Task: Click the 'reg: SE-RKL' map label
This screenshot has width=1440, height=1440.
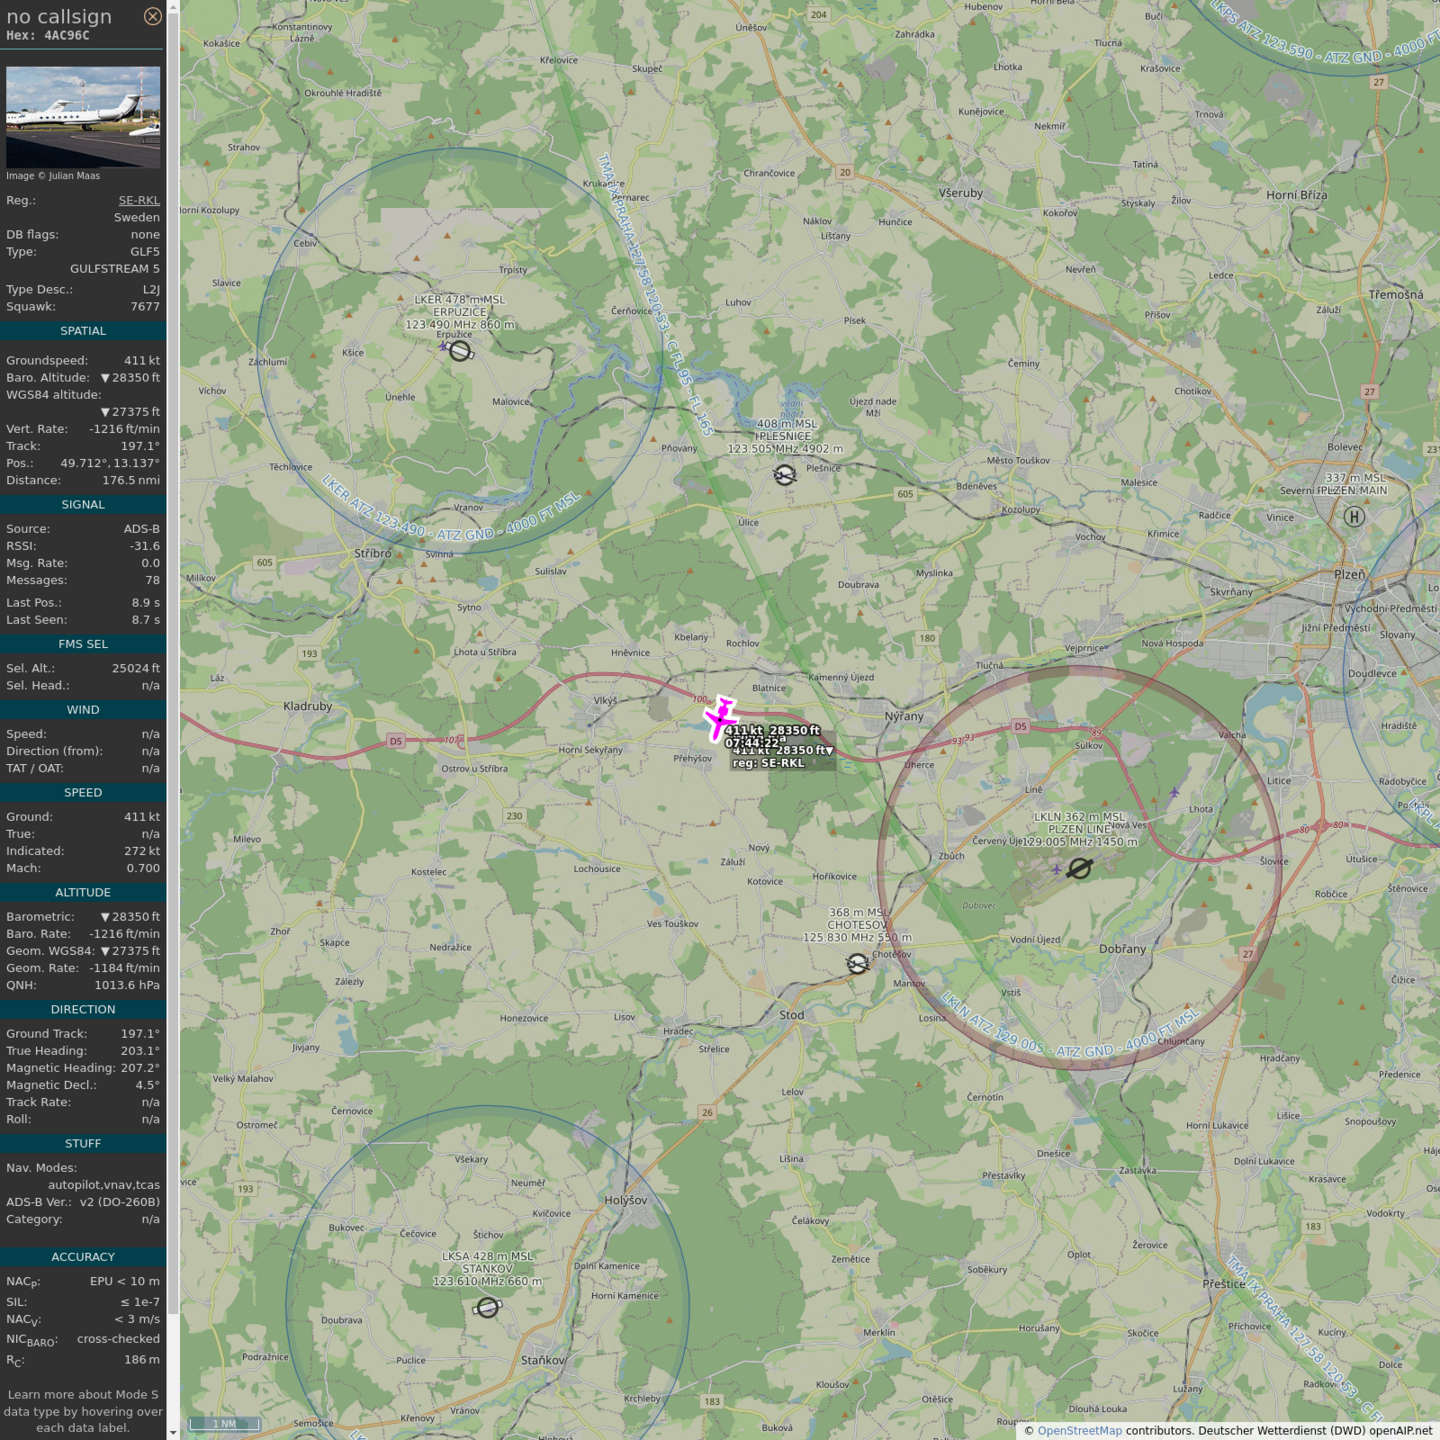Action: [768, 763]
